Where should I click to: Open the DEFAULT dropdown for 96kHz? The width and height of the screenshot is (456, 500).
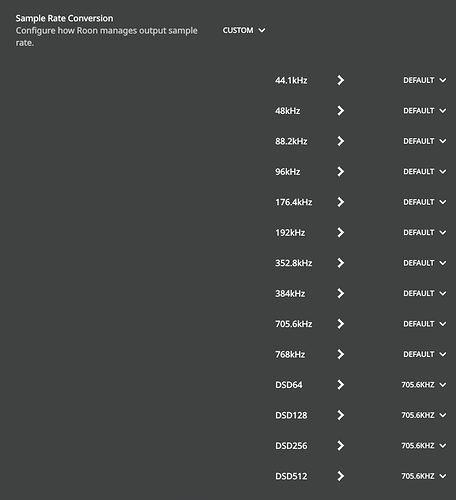[425, 172]
